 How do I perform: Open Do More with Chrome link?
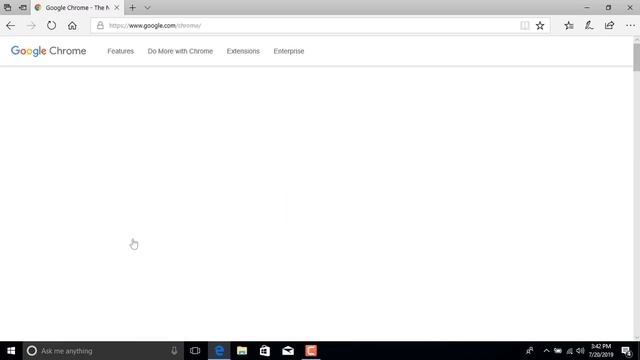pos(180,51)
